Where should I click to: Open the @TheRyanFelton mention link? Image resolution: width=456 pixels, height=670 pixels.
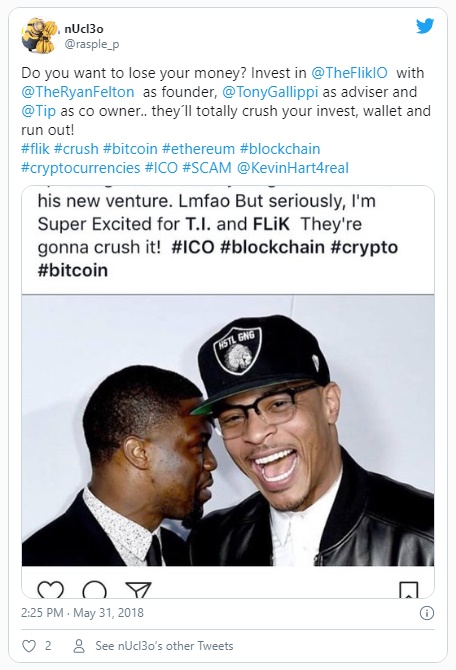78,92
